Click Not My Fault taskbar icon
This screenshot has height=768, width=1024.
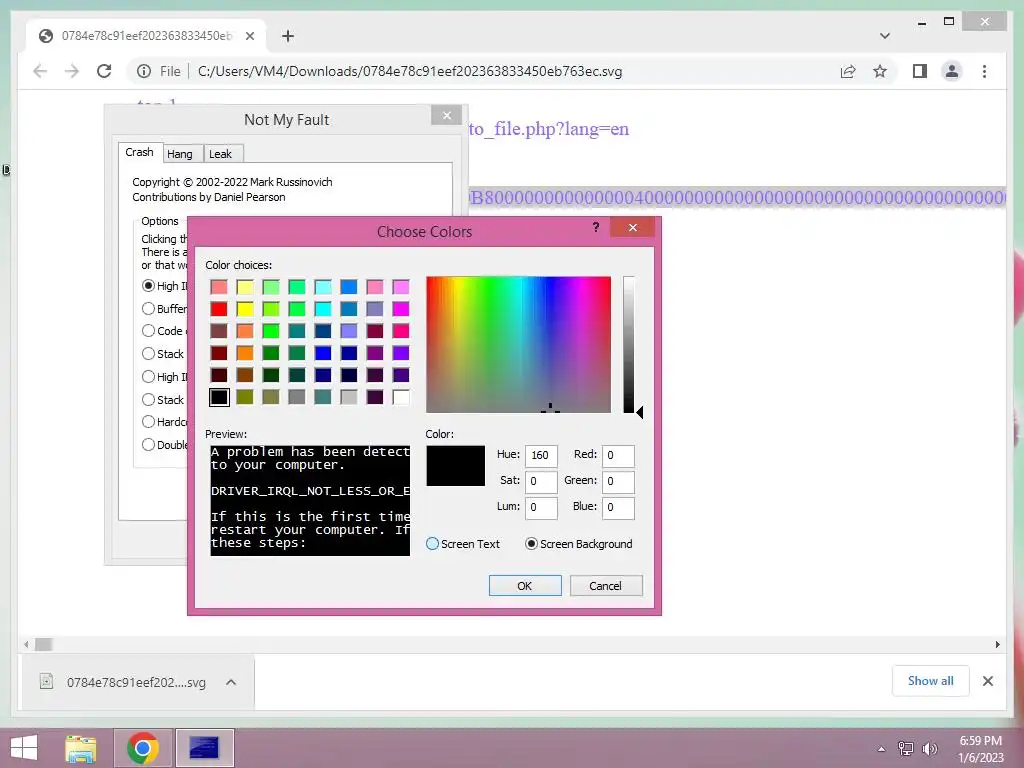tap(204, 748)
